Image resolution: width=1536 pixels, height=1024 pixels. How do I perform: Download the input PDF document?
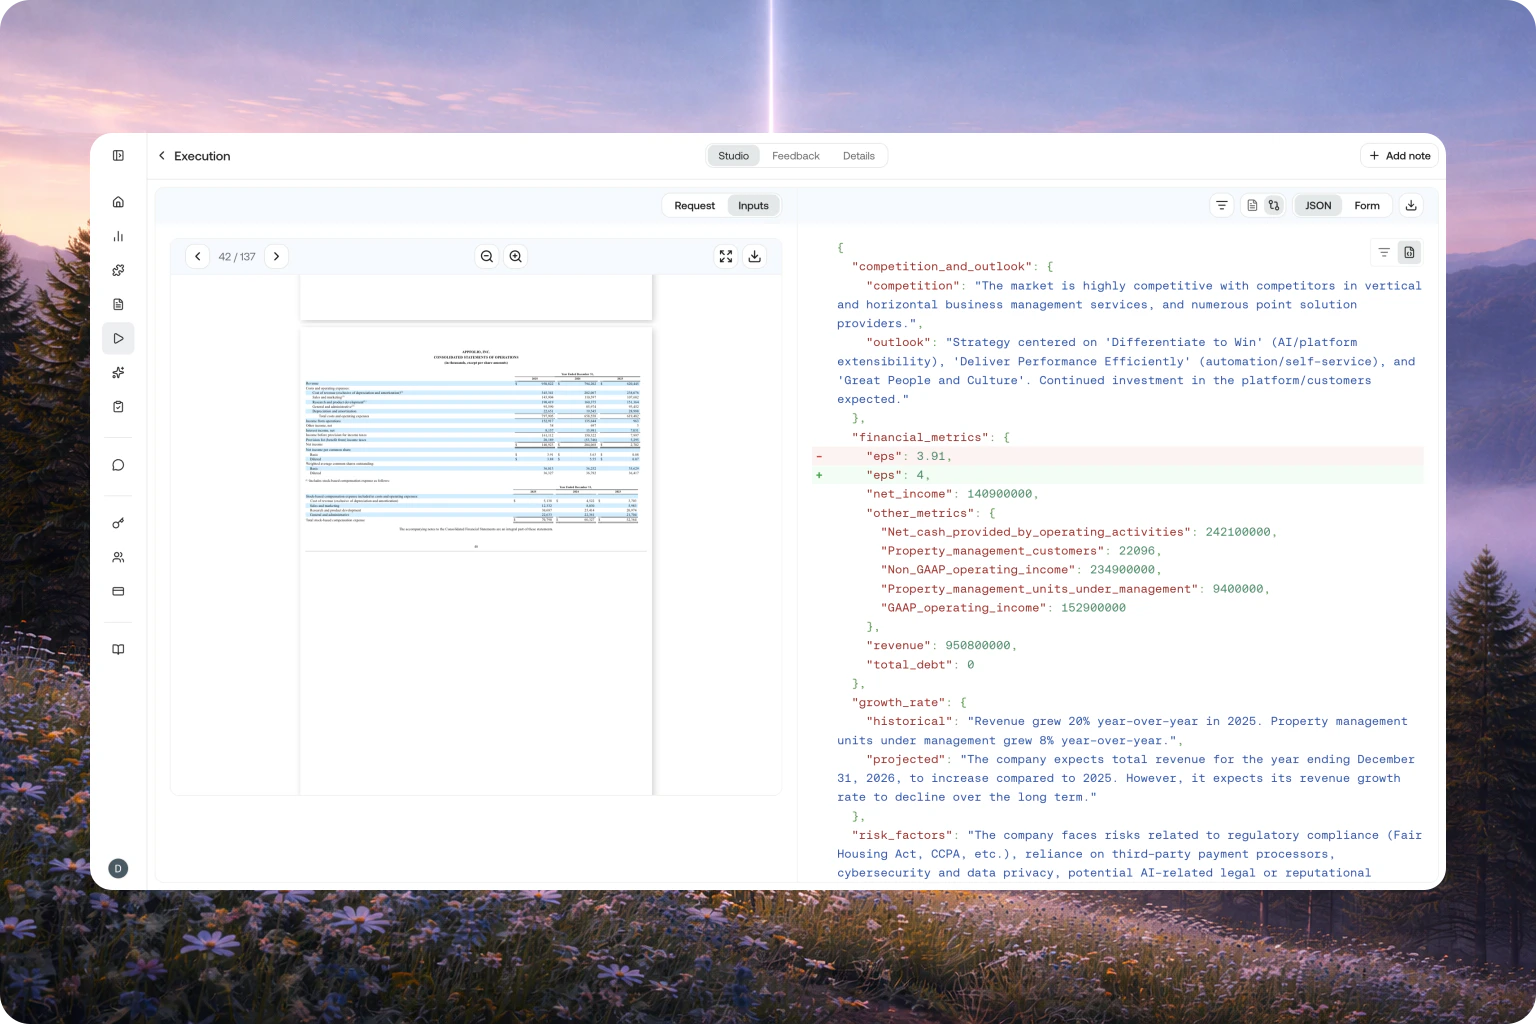[x=755, y=257]
